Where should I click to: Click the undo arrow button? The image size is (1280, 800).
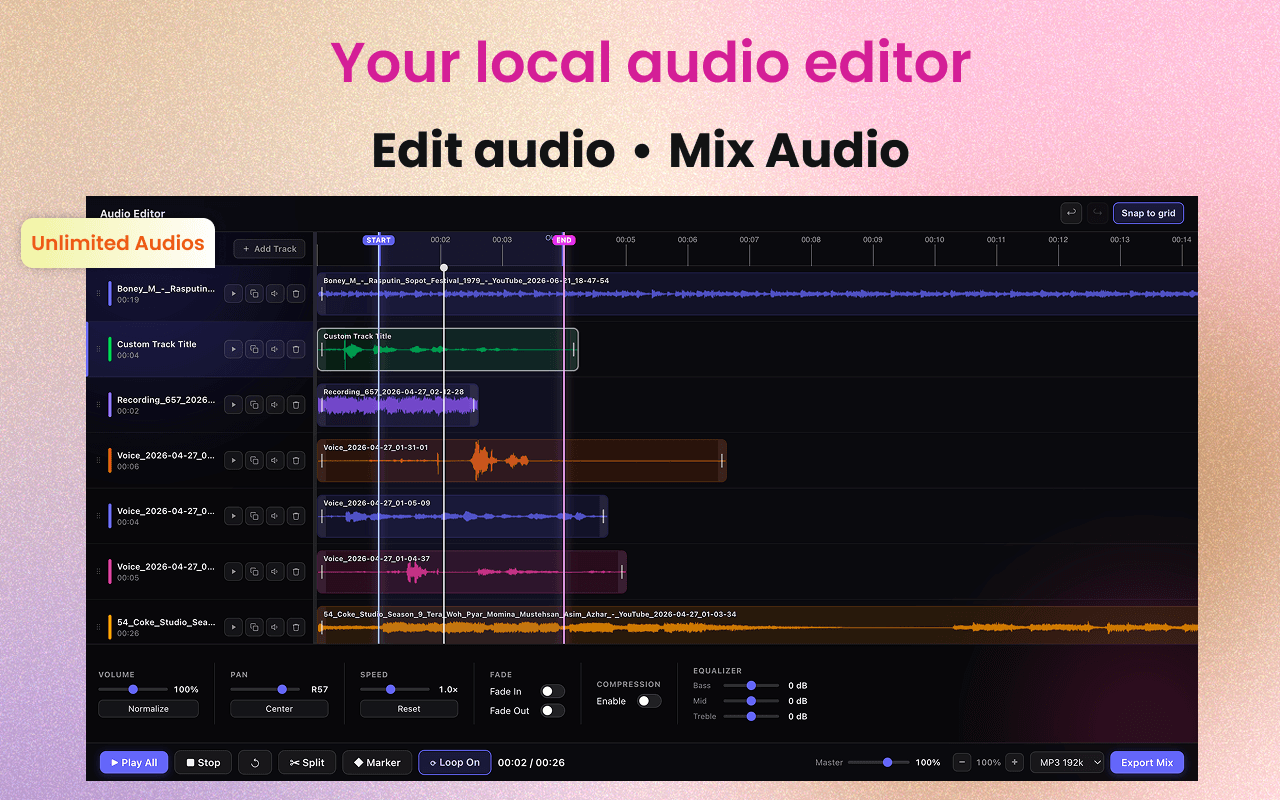1071,213
